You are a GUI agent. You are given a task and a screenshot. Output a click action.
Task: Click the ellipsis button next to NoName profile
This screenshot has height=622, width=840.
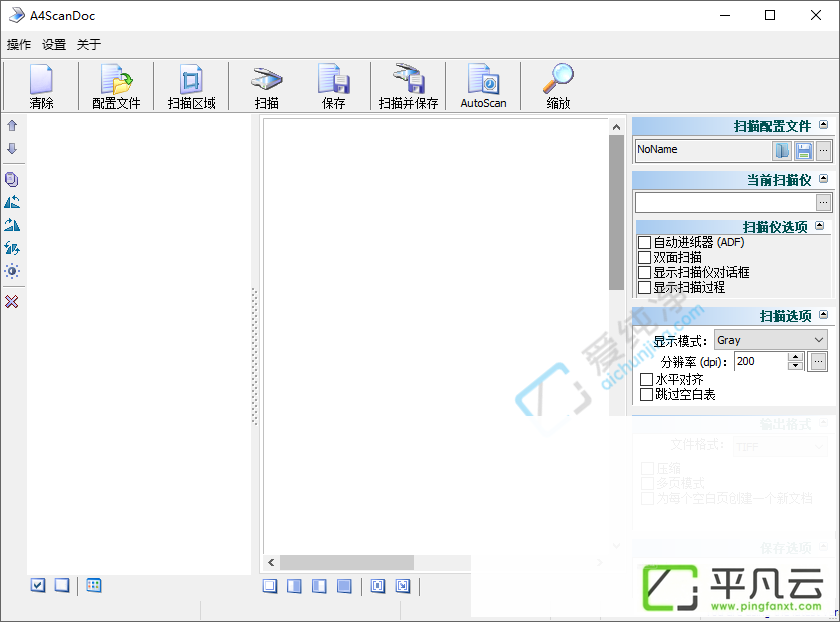click(823, 151)
